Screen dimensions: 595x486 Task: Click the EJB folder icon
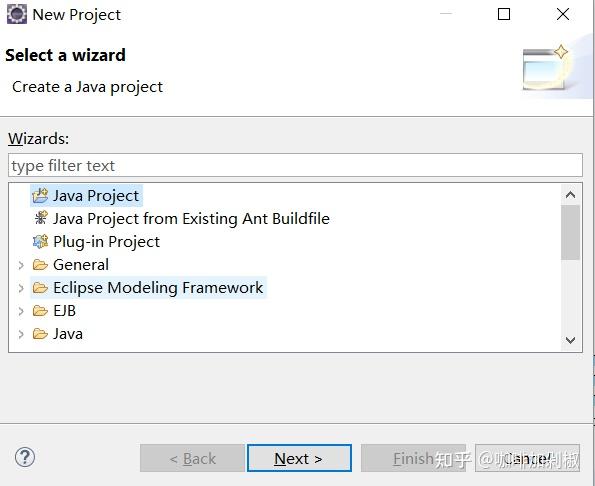[40, 311]
